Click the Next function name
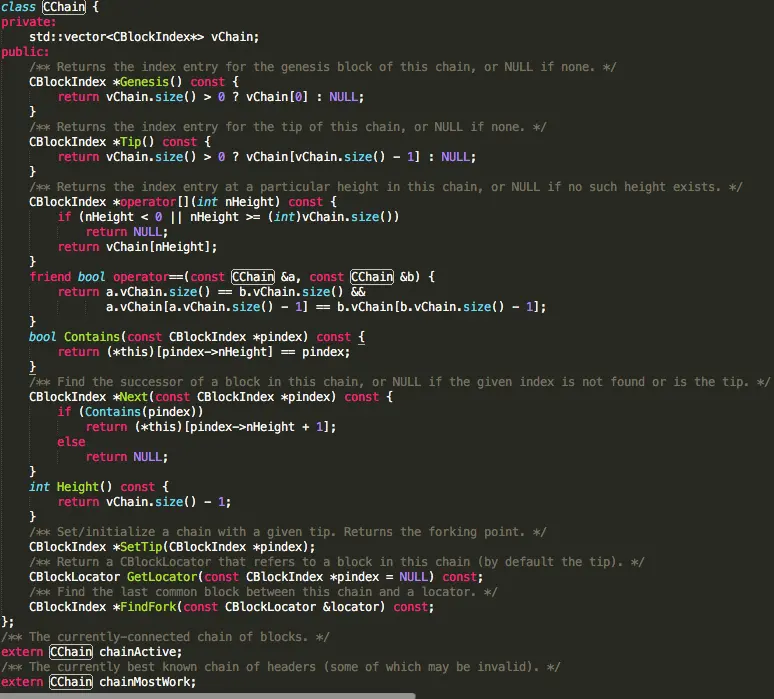The width and height of the screenshot is (774, 699). tap(134, 397)
